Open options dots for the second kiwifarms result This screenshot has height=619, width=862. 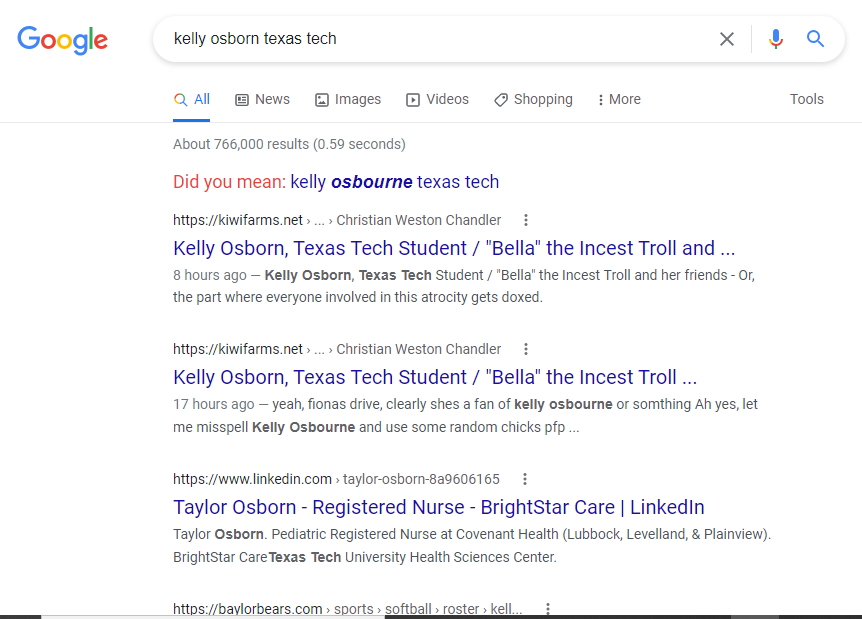526,349
